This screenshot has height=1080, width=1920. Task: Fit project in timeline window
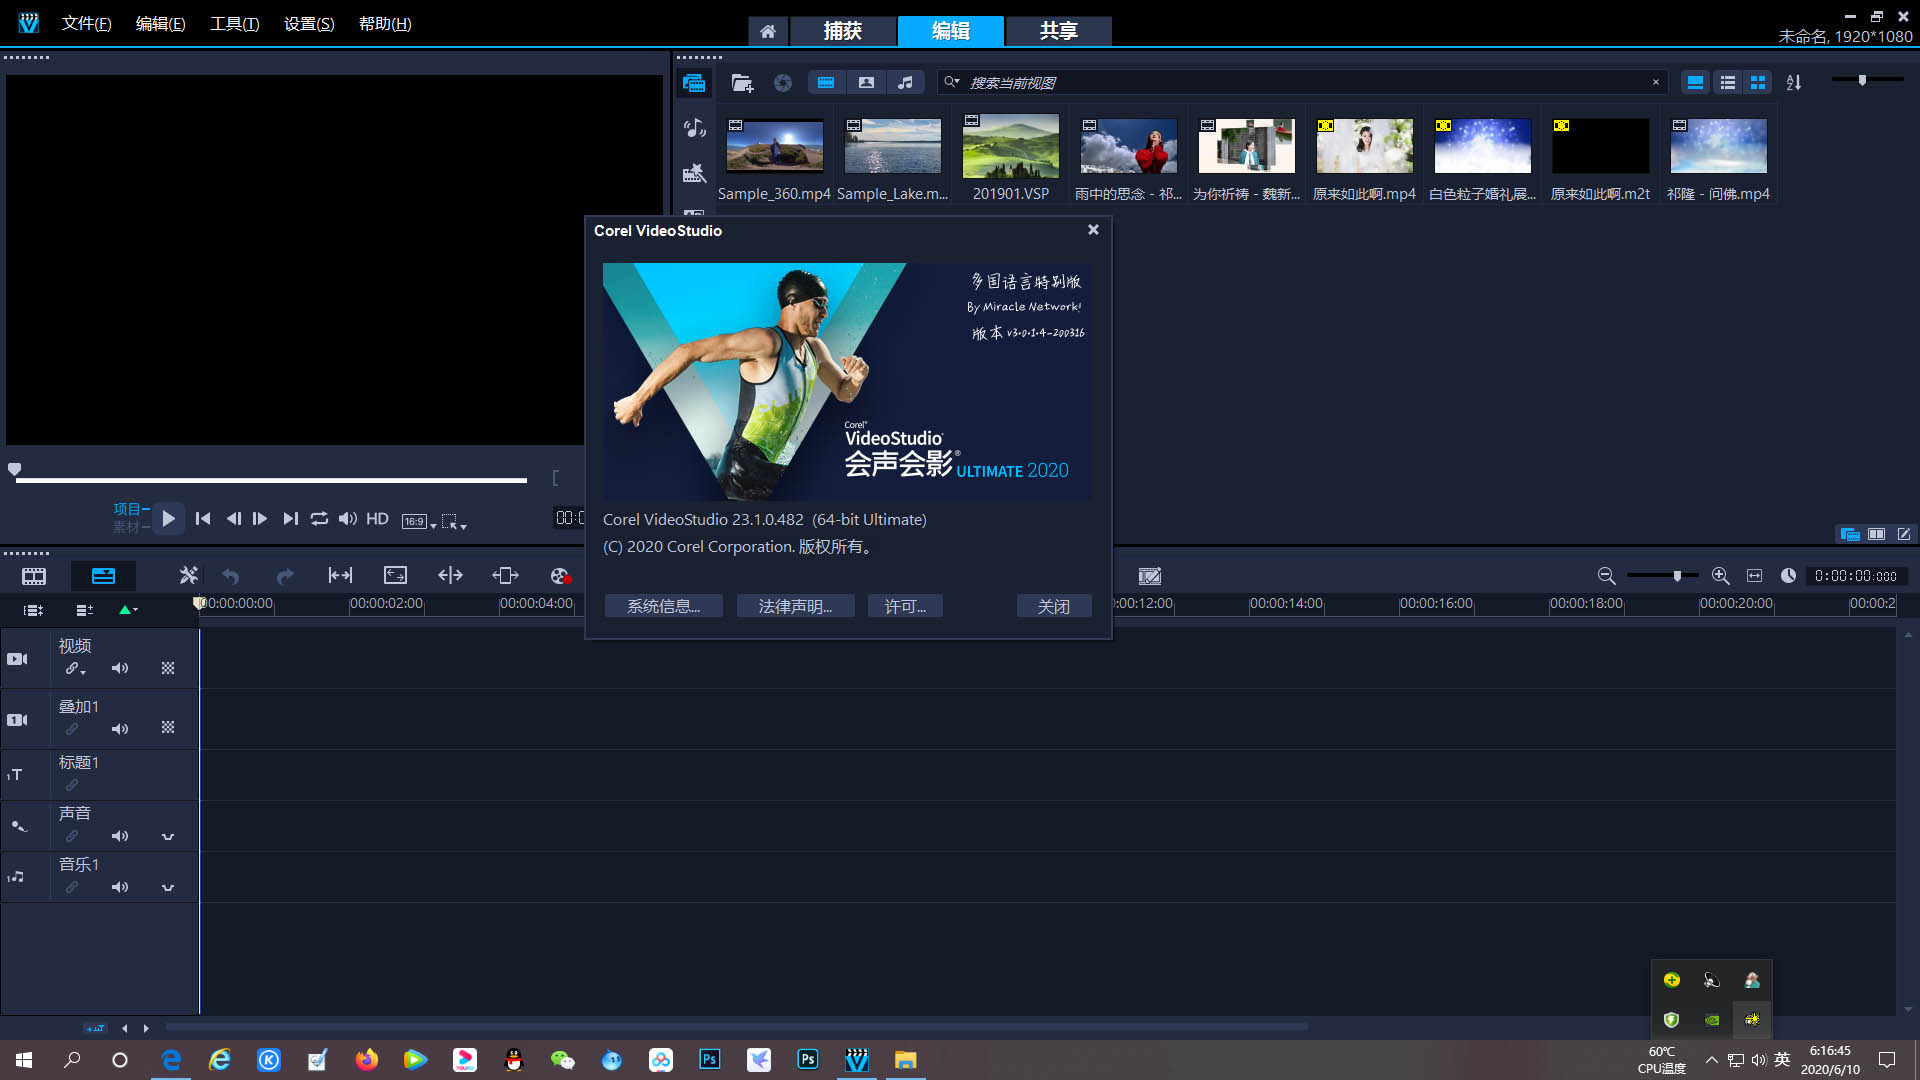[1754, 576]
